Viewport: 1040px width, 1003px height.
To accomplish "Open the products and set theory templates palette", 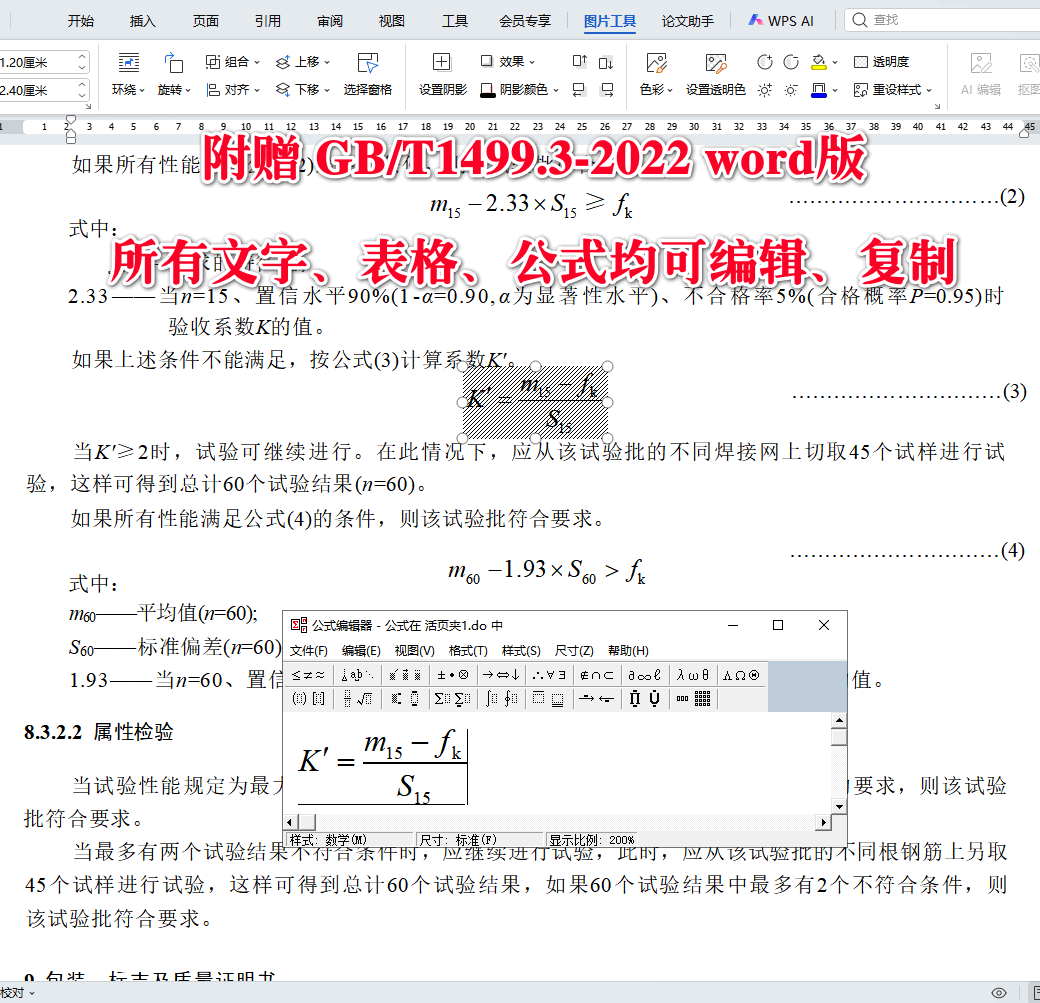I will (645, 699).
